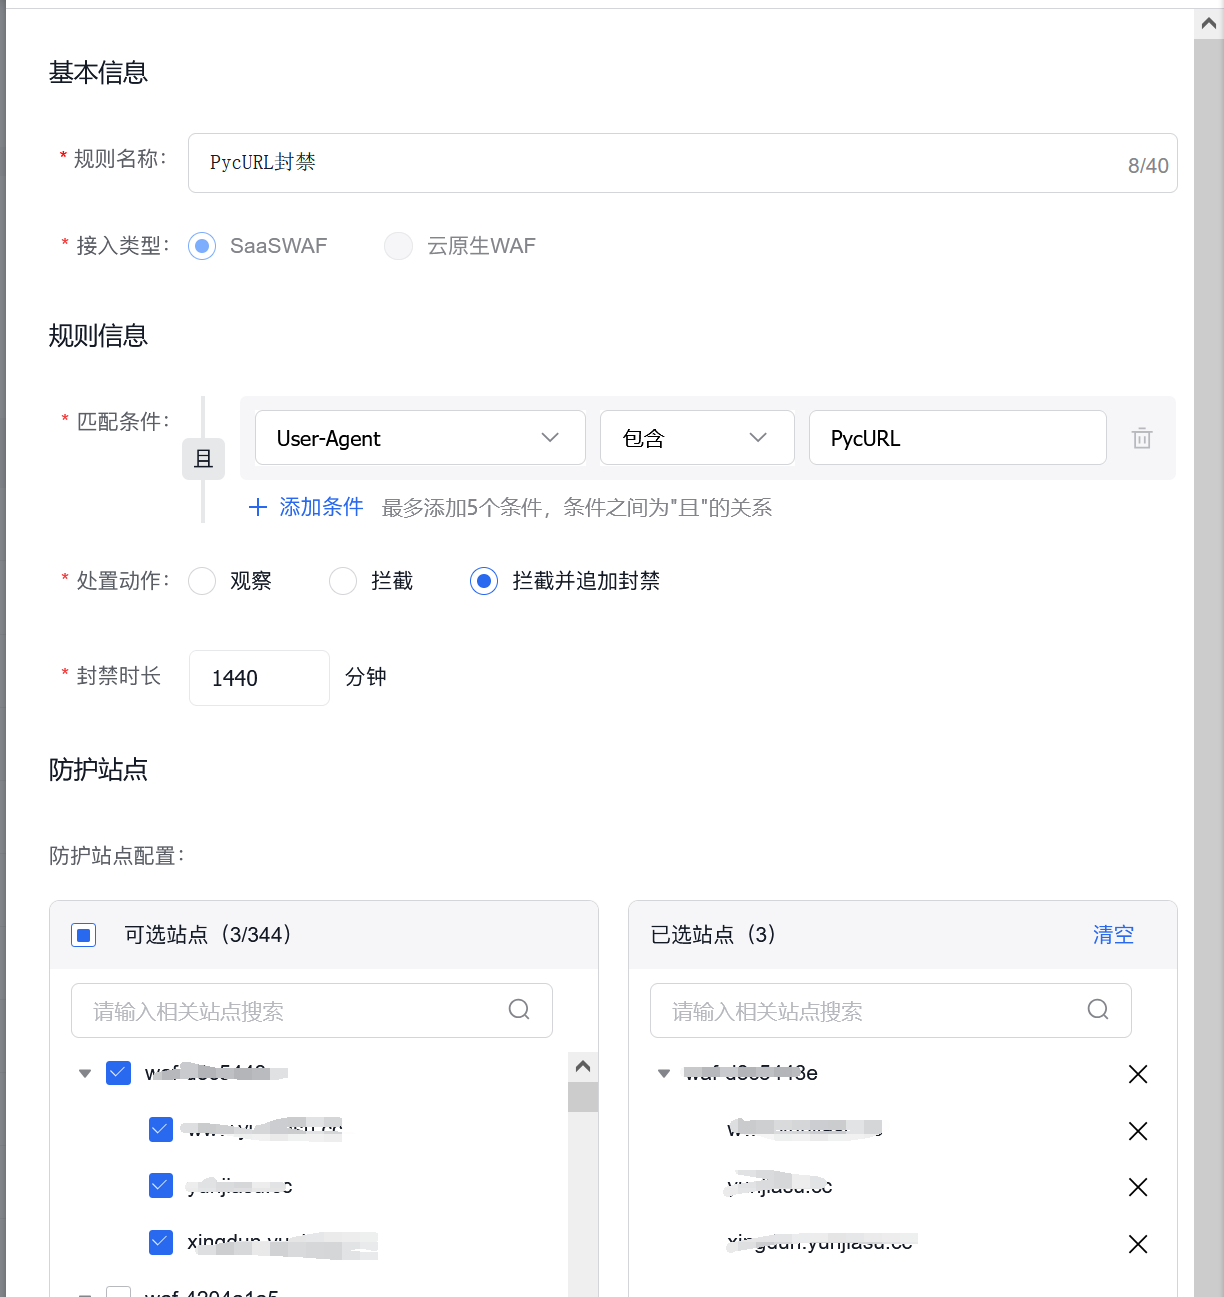Click the site list scrollbar thumb

click(x=583, y=1097)
